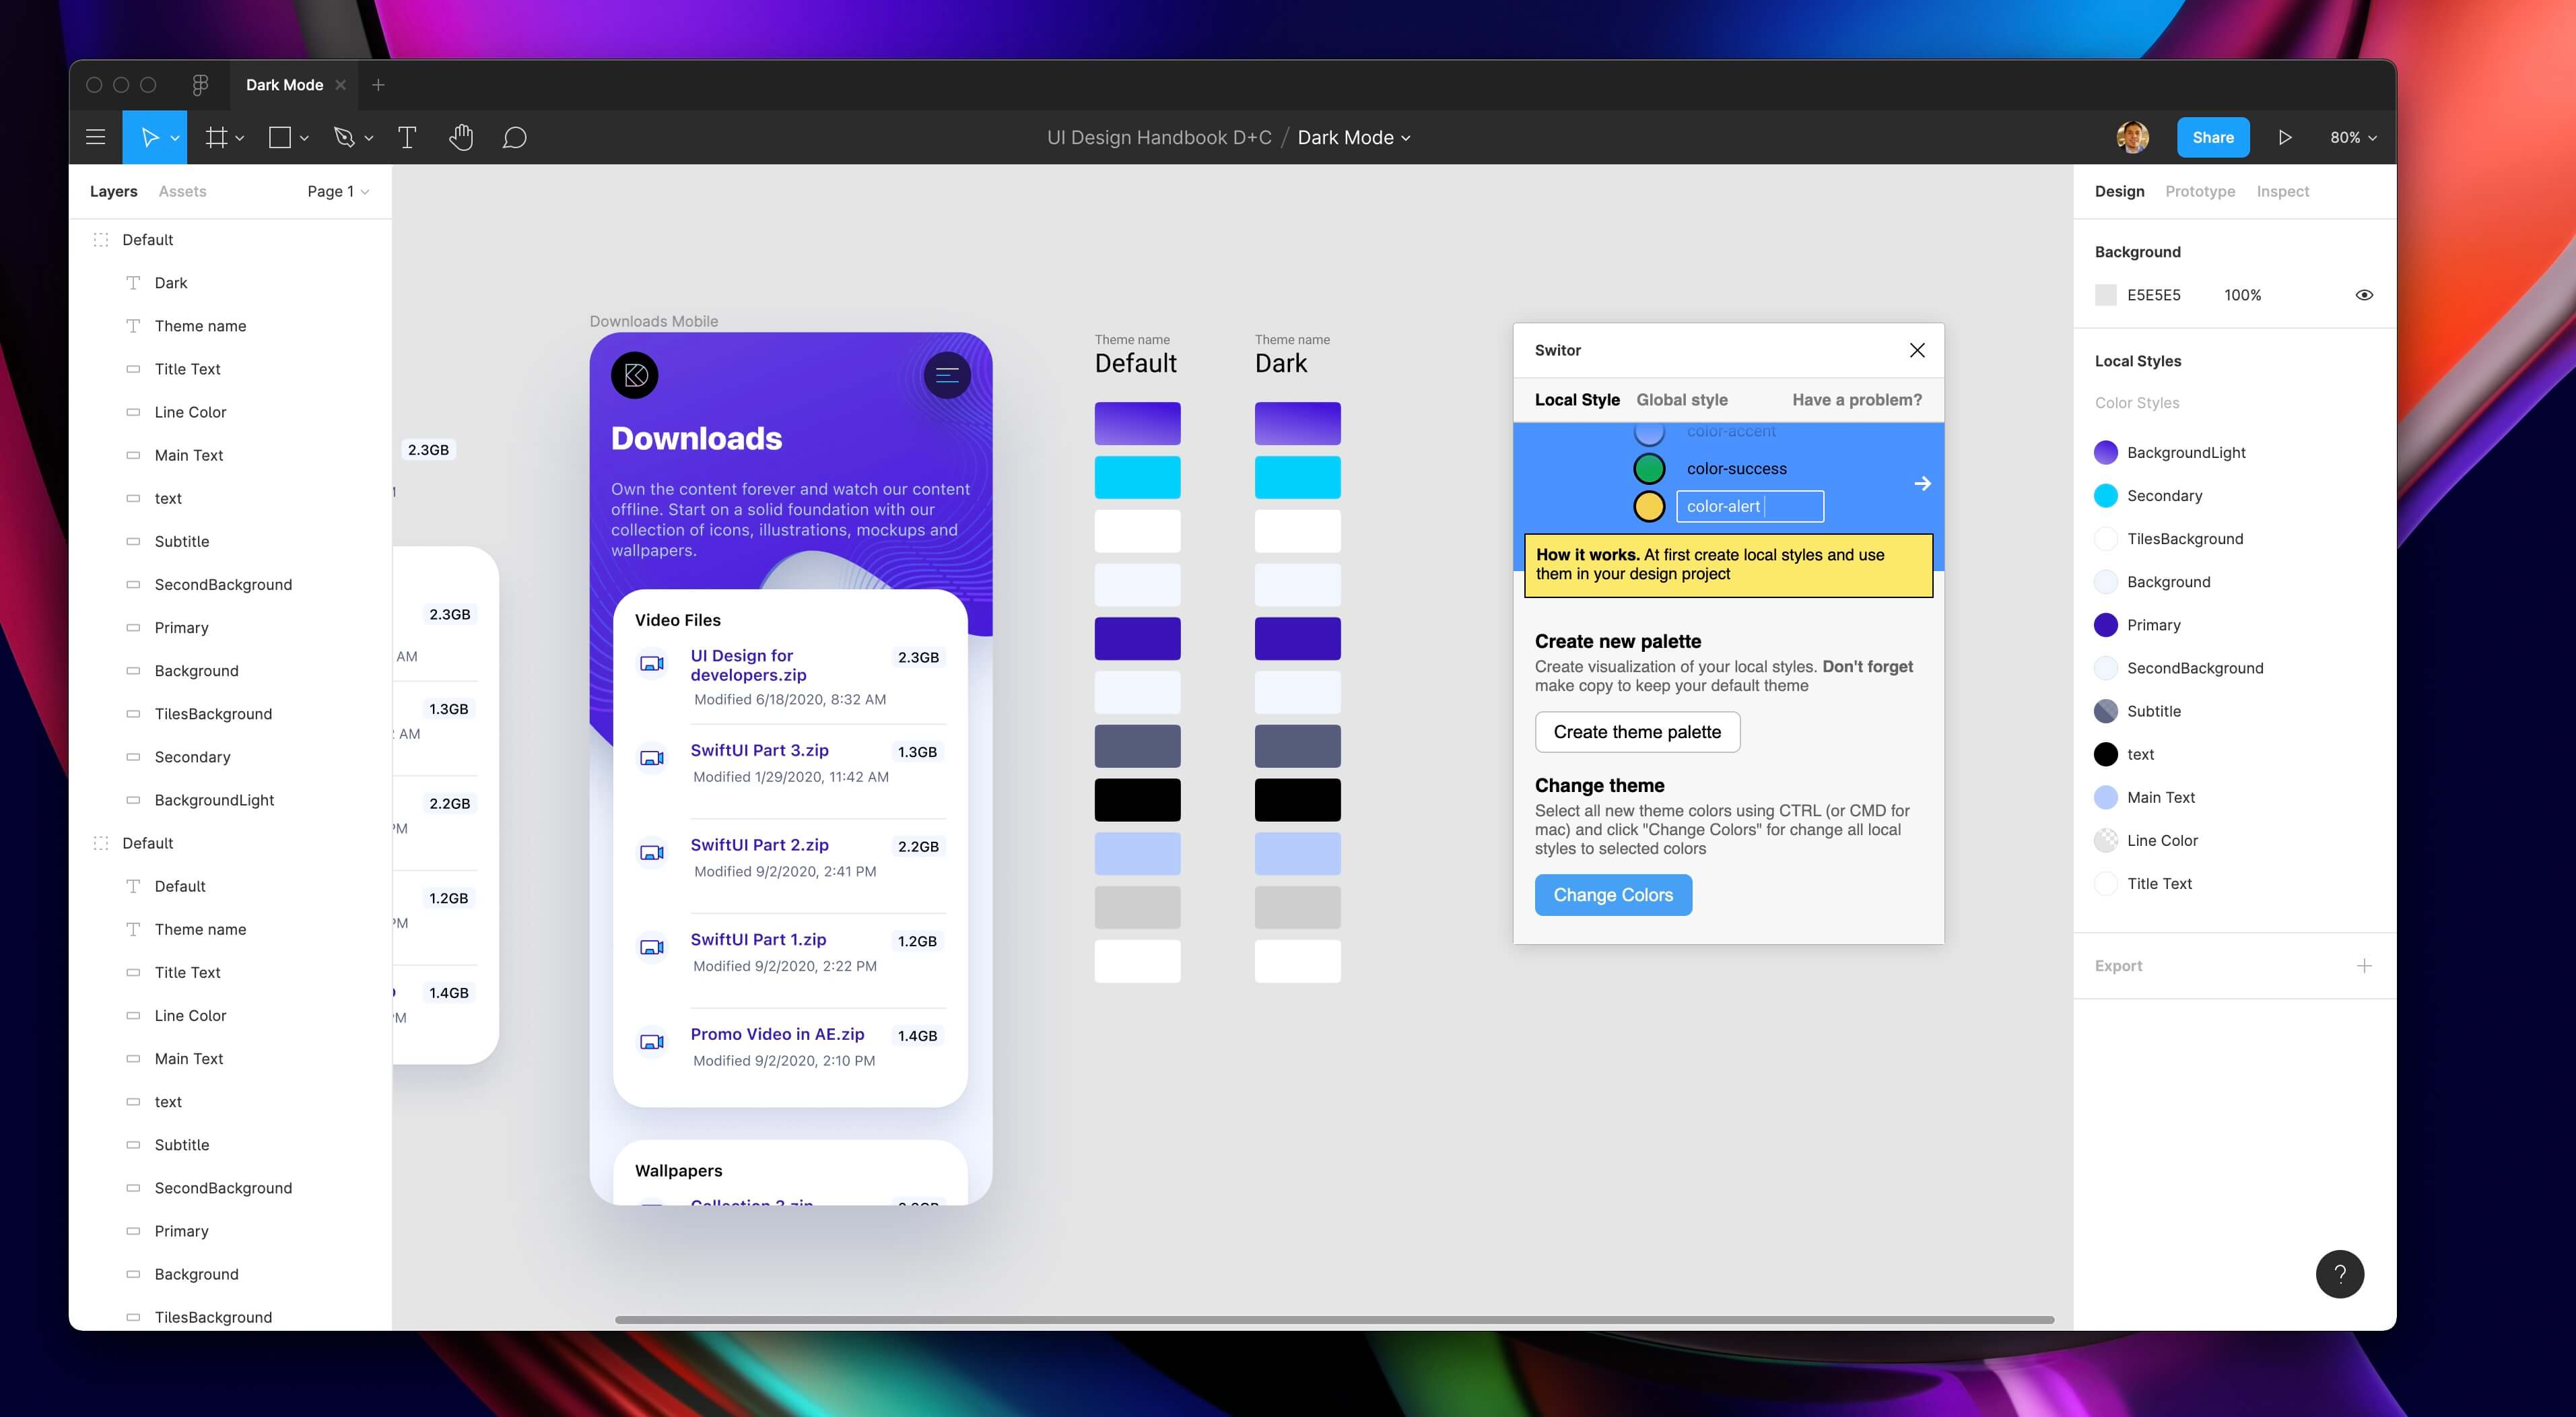Toggle background visibility eye icon
The image size is (2576, 1417).
[x=2364, y=295]
